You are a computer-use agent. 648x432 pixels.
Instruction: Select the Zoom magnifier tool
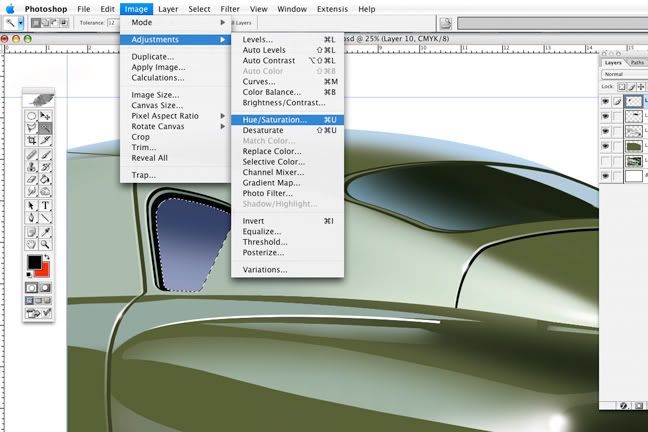(x=45, y=244)
